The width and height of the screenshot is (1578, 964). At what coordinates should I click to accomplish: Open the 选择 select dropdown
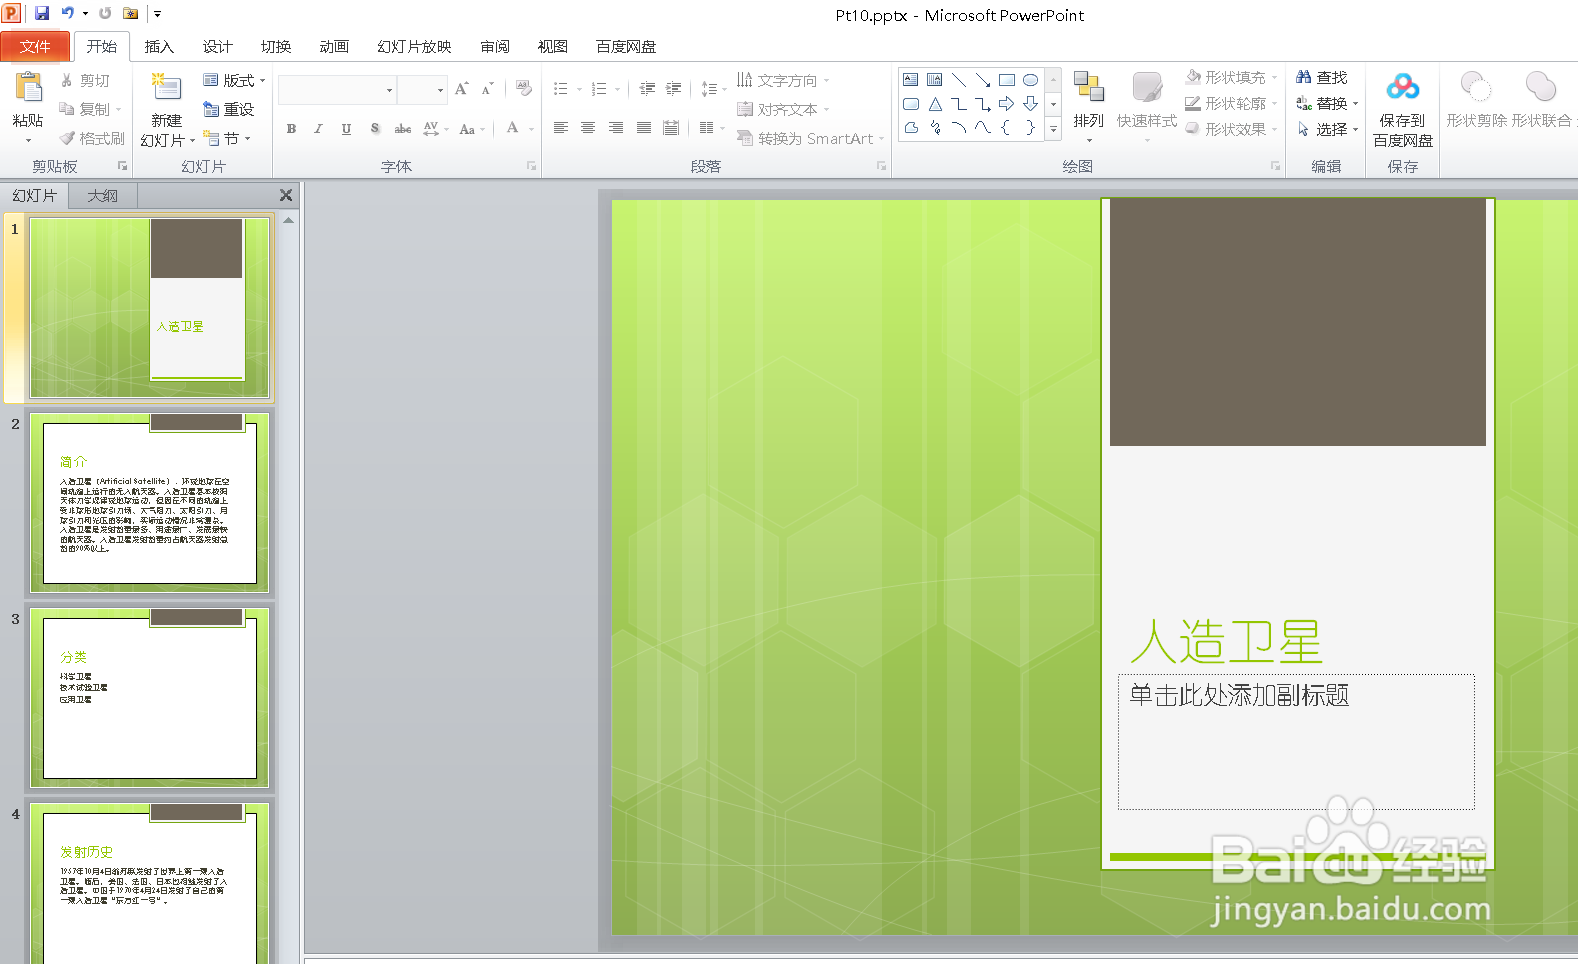coord(1327,129)
